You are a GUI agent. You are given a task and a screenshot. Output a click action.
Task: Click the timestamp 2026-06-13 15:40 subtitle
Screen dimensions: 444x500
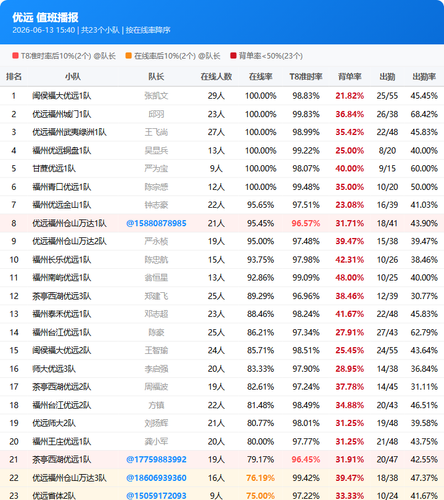pyautogui.click(x=44, y=30)
